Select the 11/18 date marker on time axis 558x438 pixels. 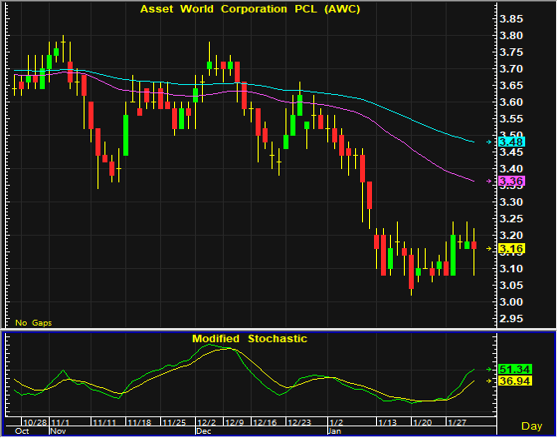click(x=140, y=422)
